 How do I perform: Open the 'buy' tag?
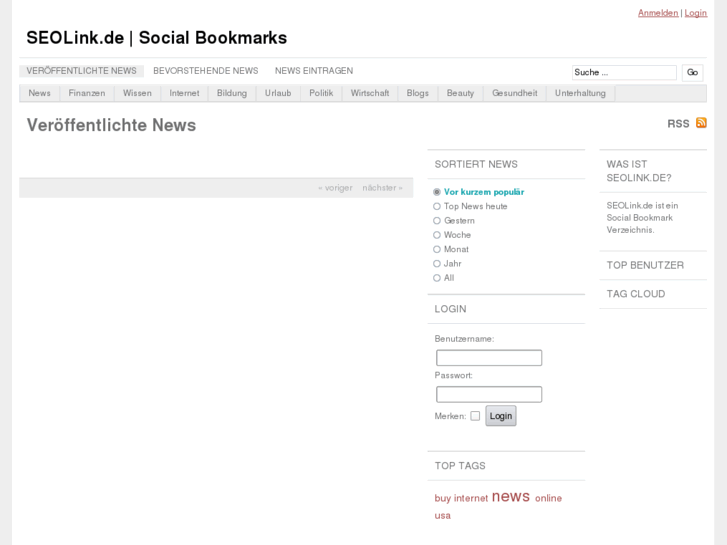point(443,499)
